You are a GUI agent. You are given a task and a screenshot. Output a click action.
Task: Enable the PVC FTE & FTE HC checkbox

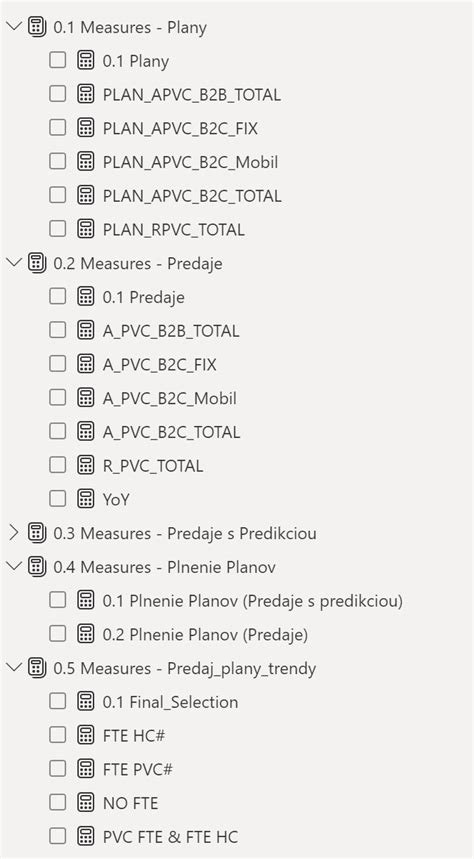point(58,836)
